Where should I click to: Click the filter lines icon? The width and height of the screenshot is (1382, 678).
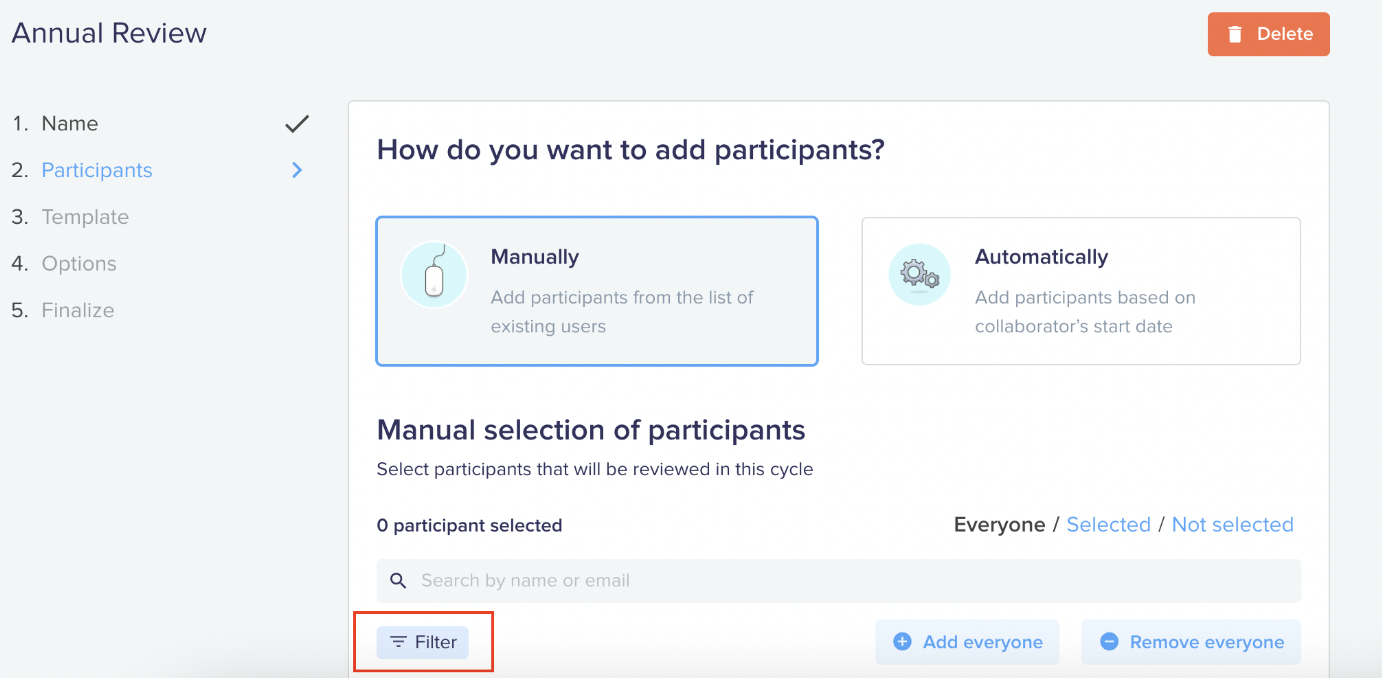click(398, 642)
